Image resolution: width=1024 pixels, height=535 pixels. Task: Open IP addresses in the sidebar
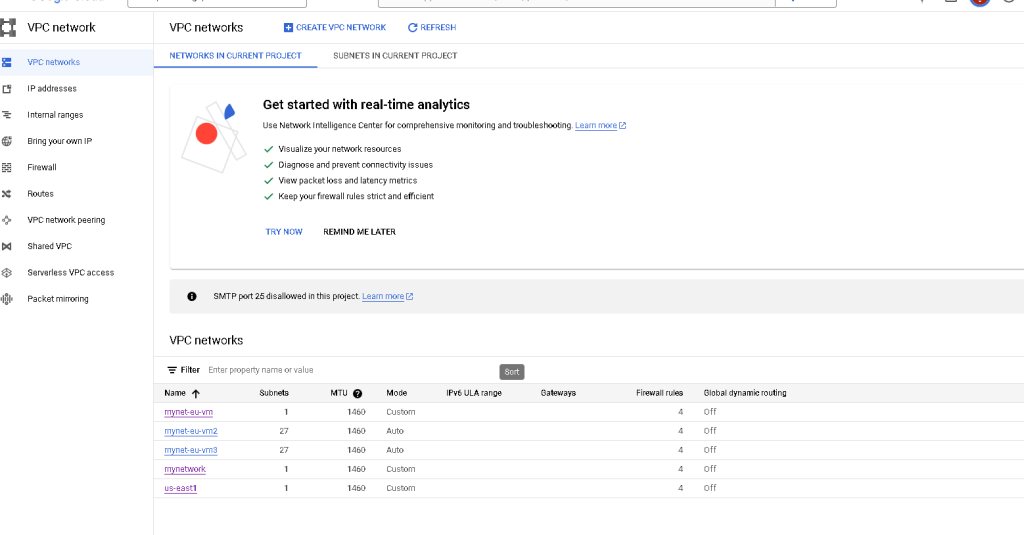pyautogui.click(x=52, y=89)
